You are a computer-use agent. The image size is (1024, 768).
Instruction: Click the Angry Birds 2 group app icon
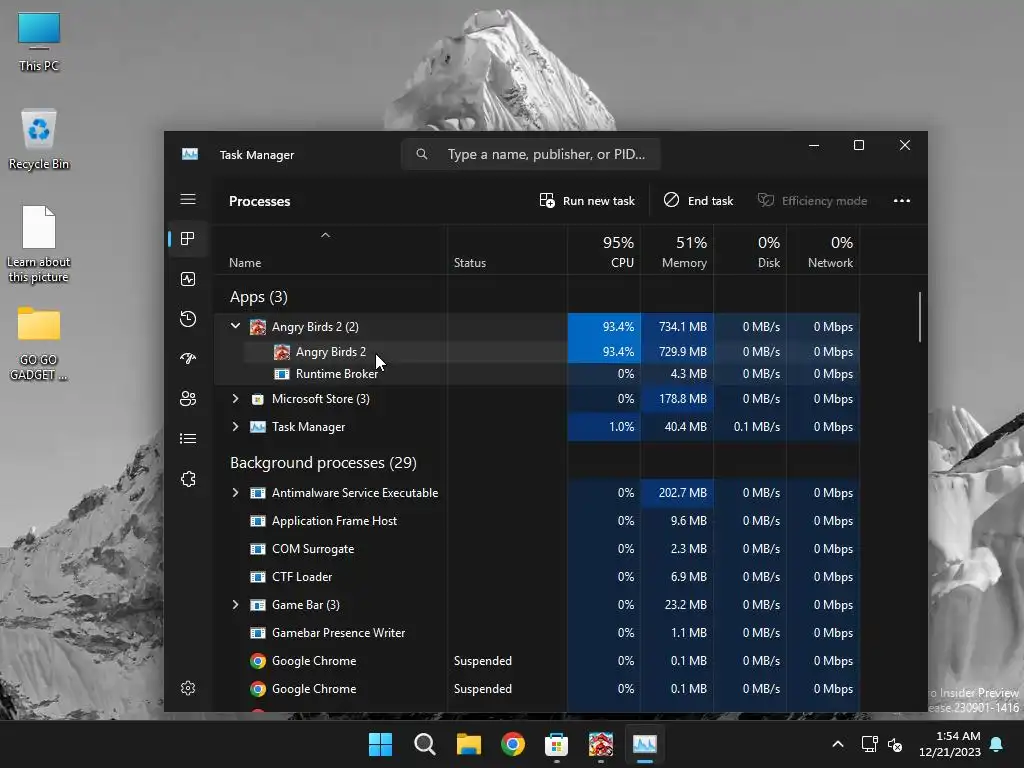[x=258, y=327]
